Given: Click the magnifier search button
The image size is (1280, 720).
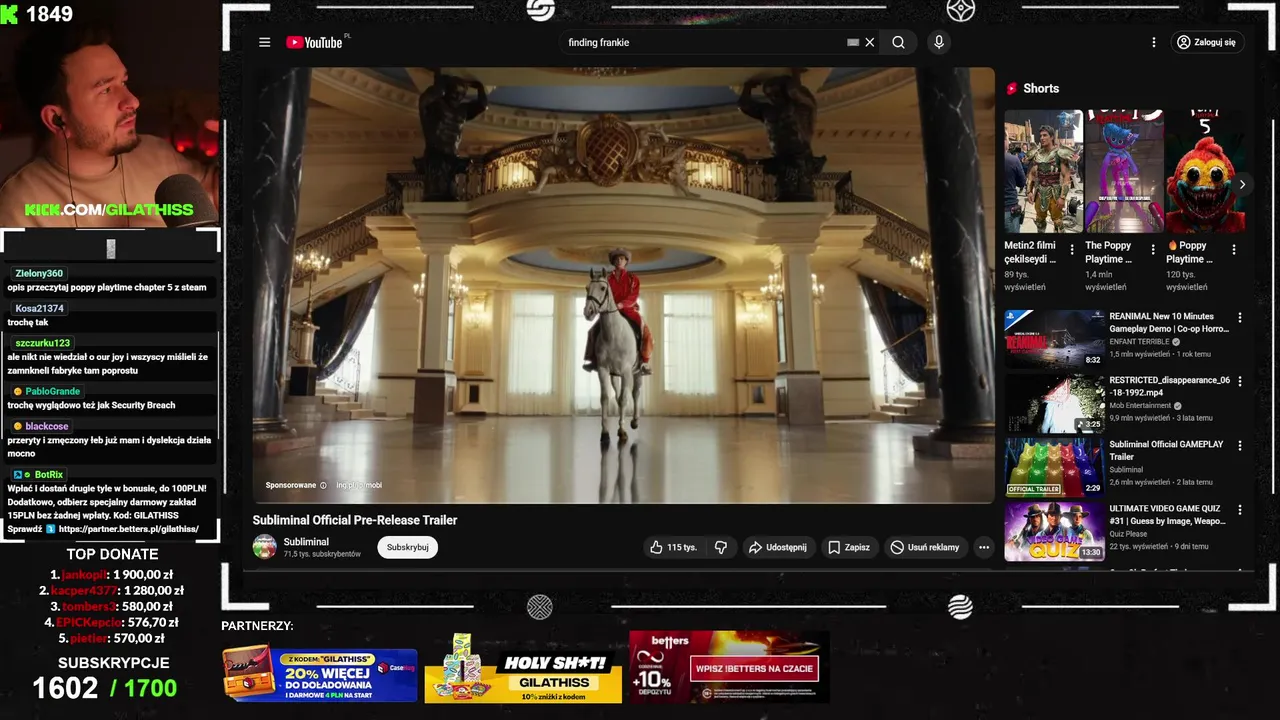Looking at the screenshot, I should (x=898, y=42).
